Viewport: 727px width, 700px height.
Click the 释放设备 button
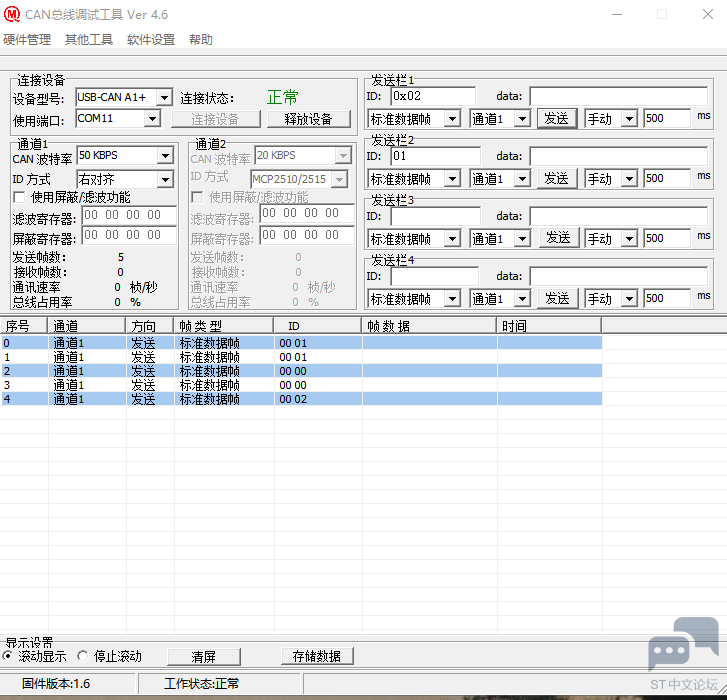pyautogui.click(x=308, y=120)
